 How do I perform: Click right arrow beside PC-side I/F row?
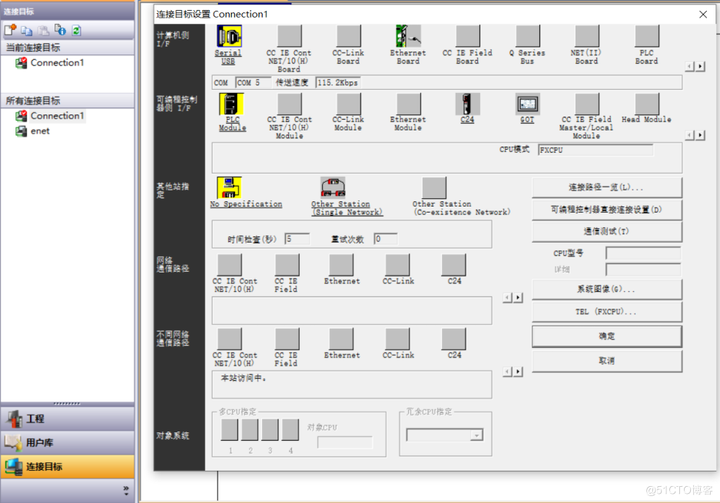pos(700,67)
